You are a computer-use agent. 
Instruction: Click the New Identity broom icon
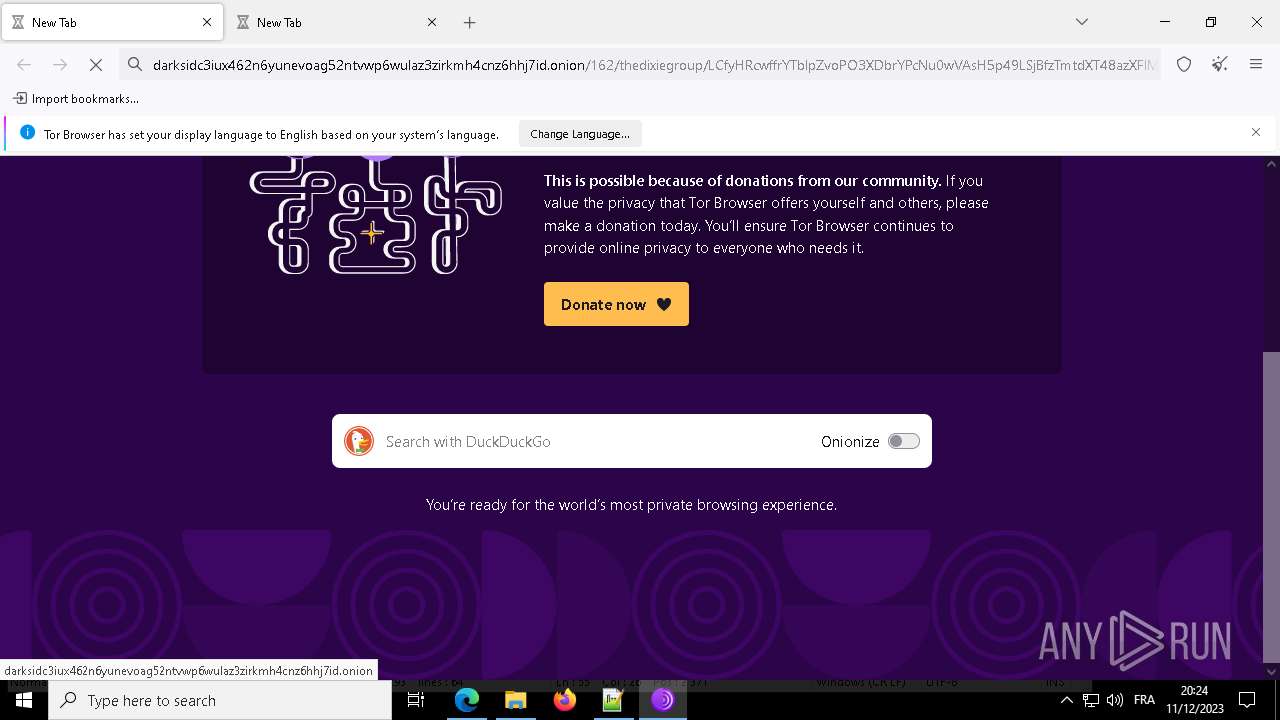point(1220,65)
